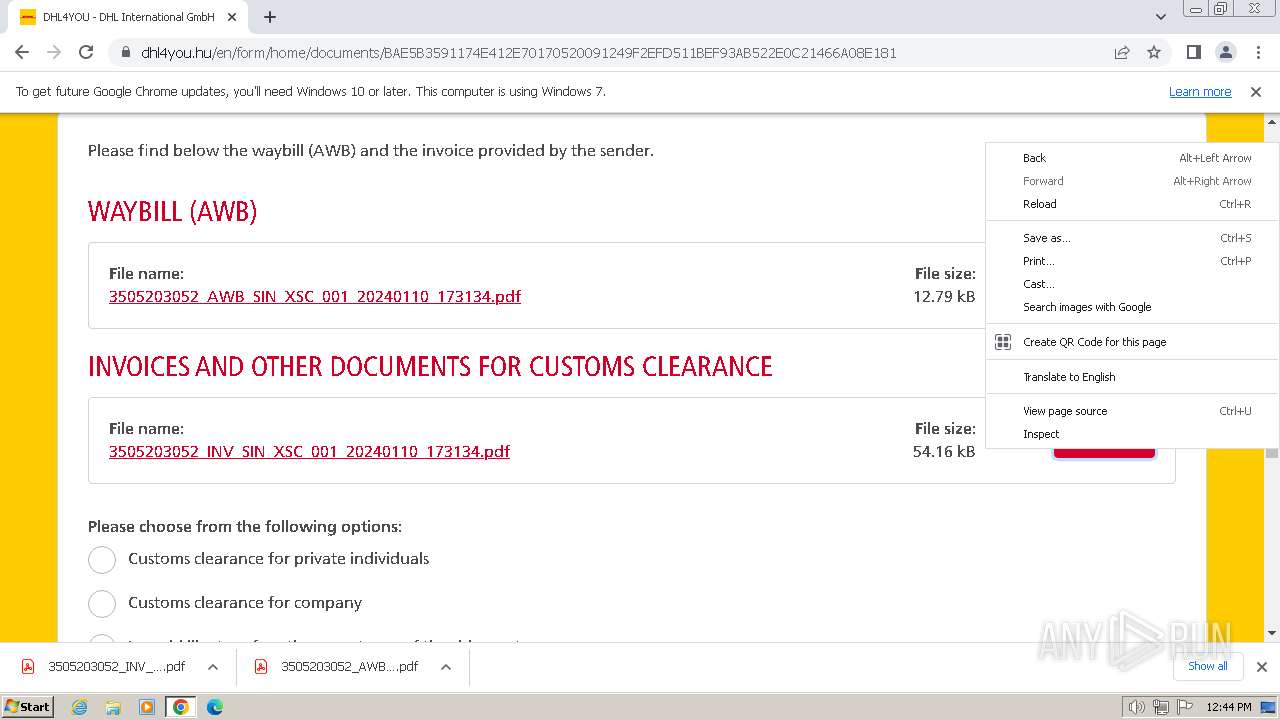
Task: Expand options for the AWB download
Action: coord(446,667)
